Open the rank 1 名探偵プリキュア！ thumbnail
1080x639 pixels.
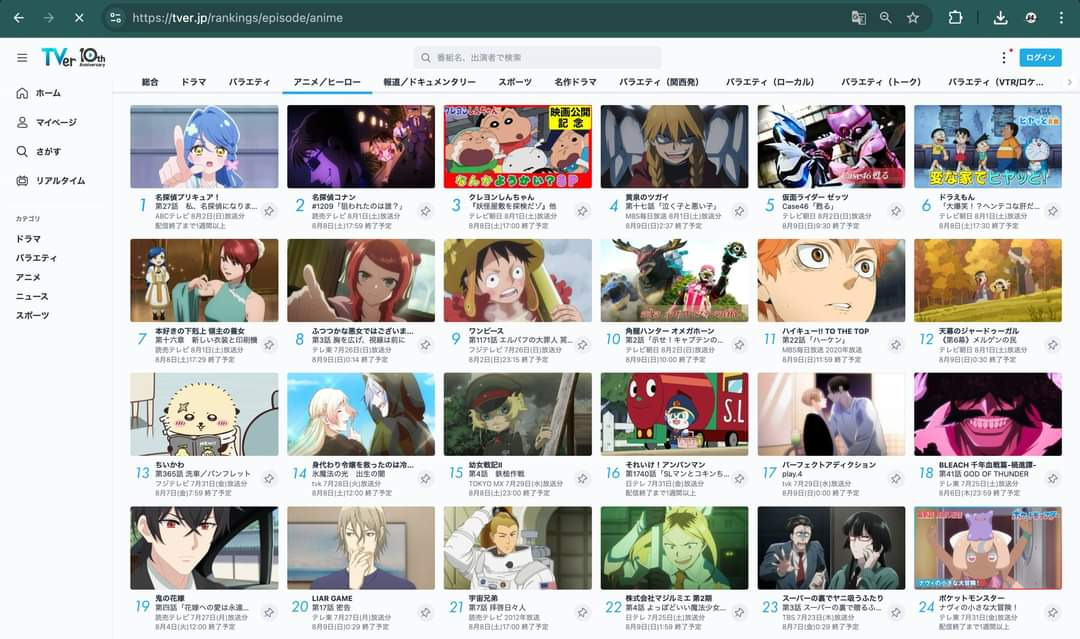coord(204,147)
